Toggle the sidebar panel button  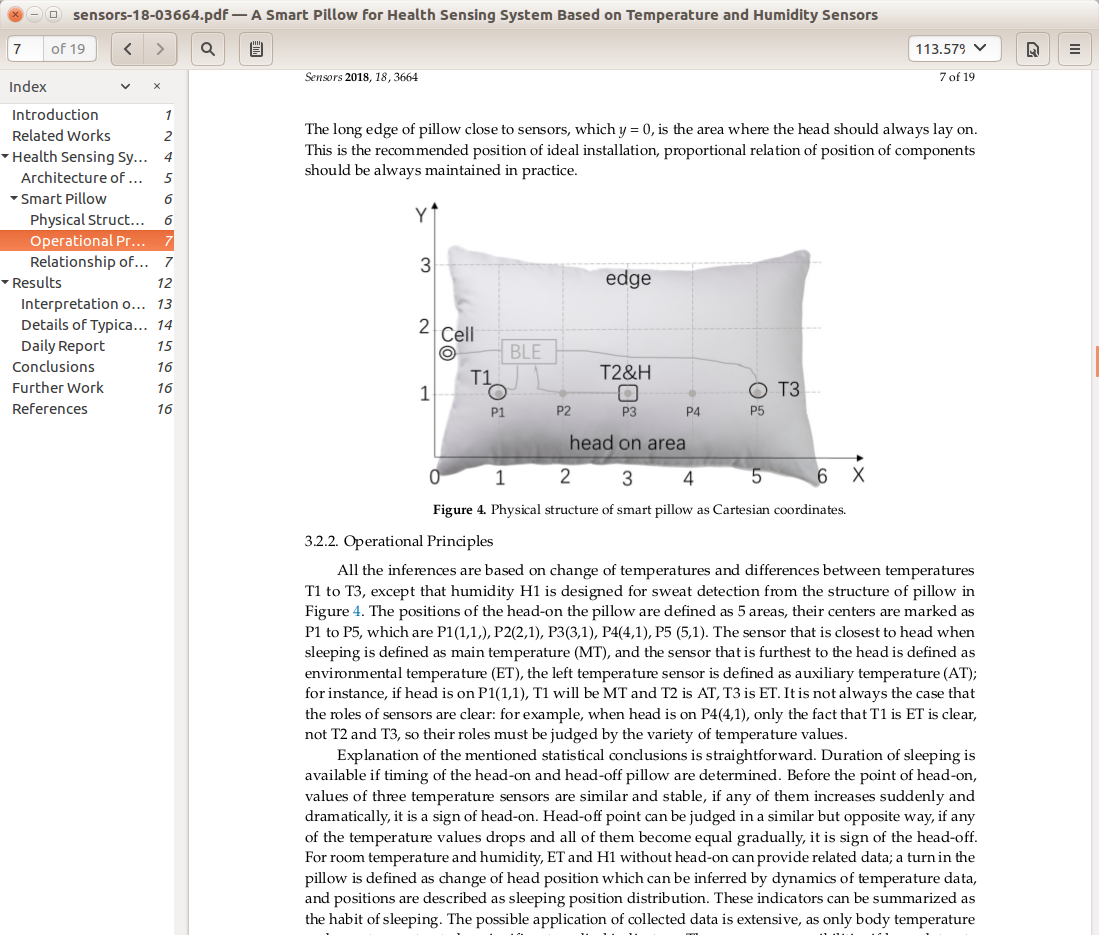[256, 49]
